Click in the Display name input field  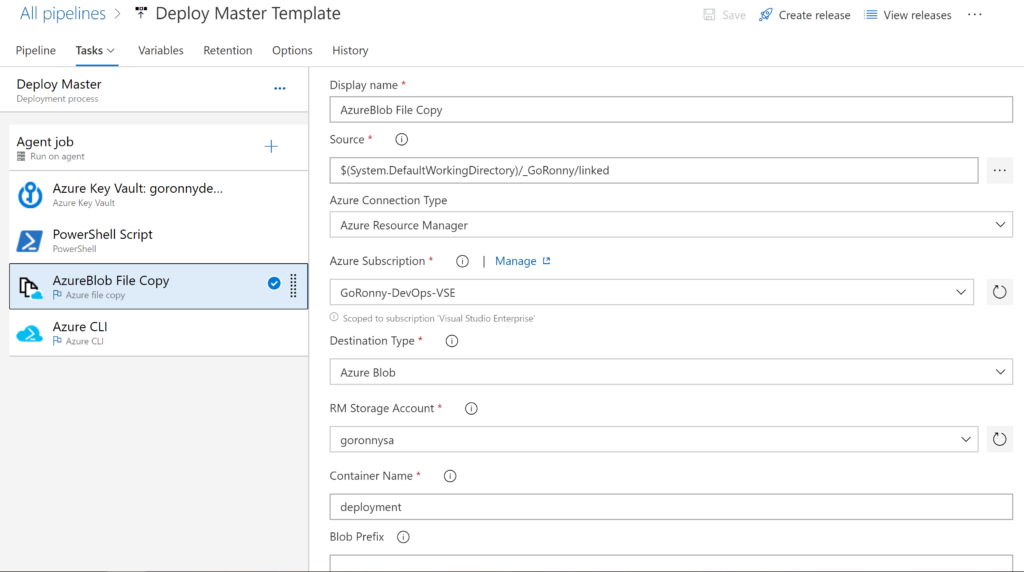pos(671,110)
